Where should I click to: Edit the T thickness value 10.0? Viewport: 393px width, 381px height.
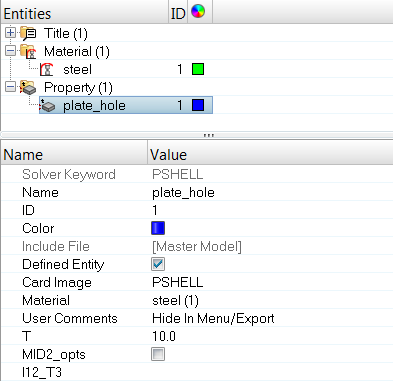[164, 336]
